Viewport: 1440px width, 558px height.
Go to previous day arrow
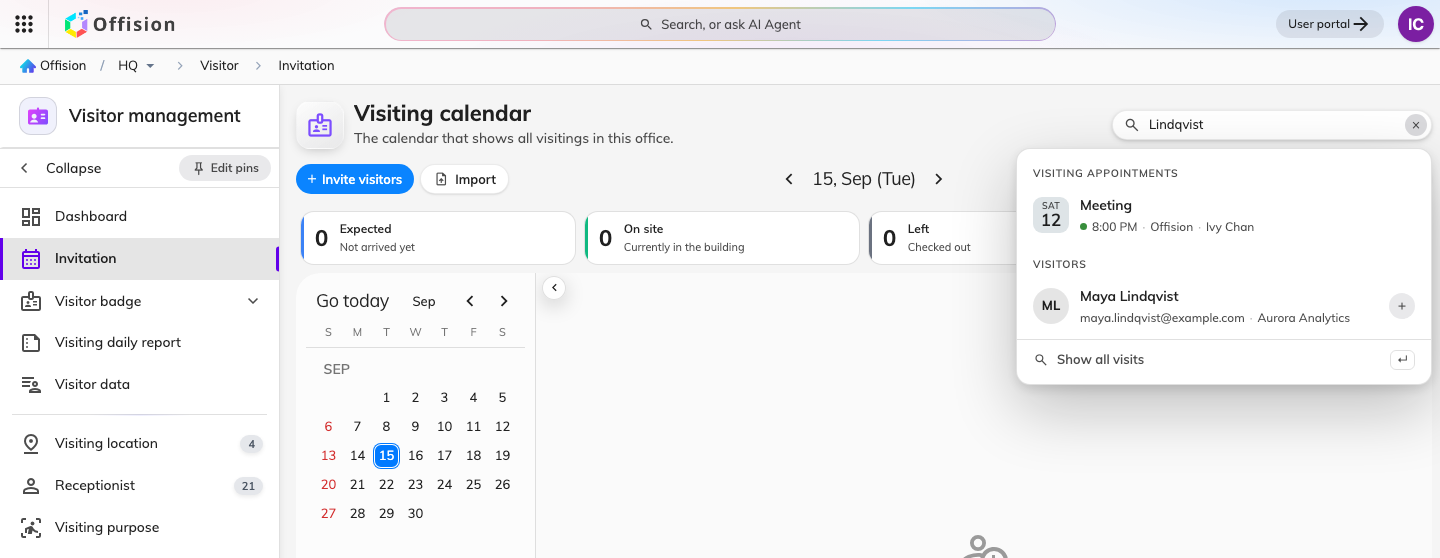(x=789, y=179)
